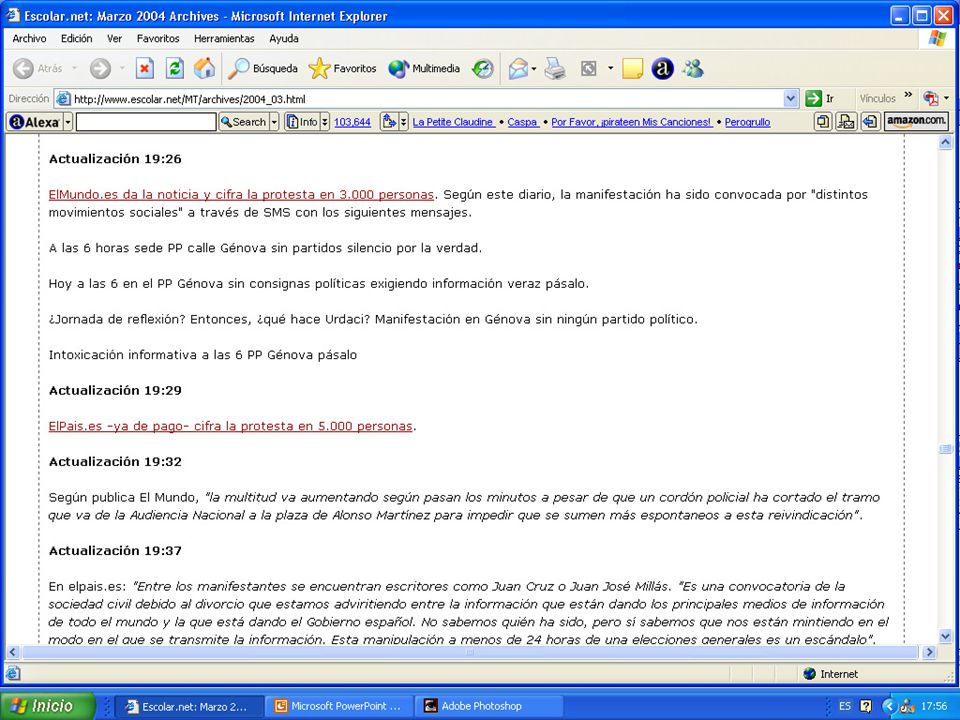Switch to Microsoft PowerPoint in taskbar

pos(339,706)
